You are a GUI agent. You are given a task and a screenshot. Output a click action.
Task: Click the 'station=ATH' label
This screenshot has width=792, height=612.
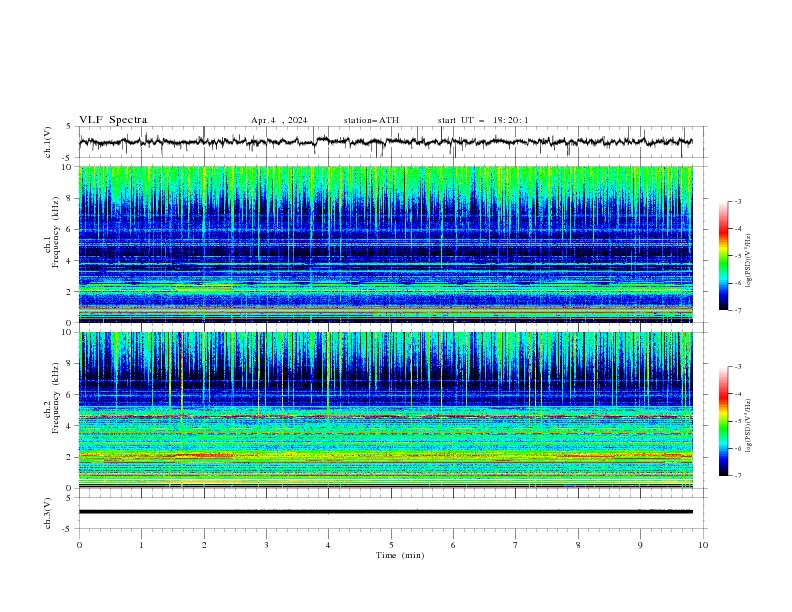(x=371, y=120)
